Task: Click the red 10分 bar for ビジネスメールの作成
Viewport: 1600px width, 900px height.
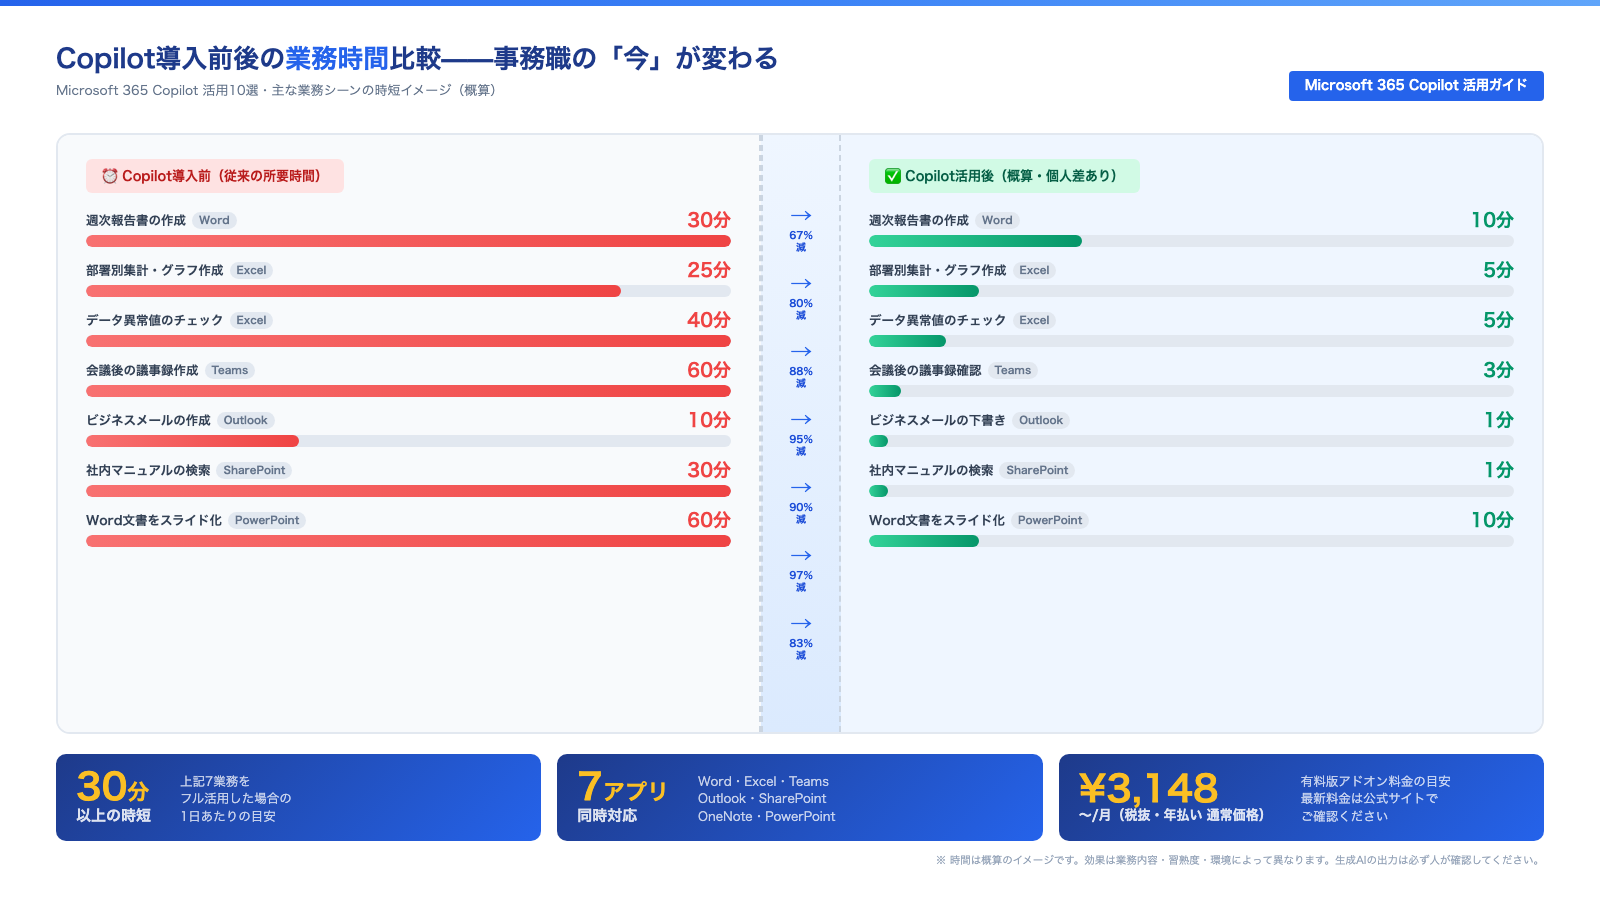Action: [192, 441]
